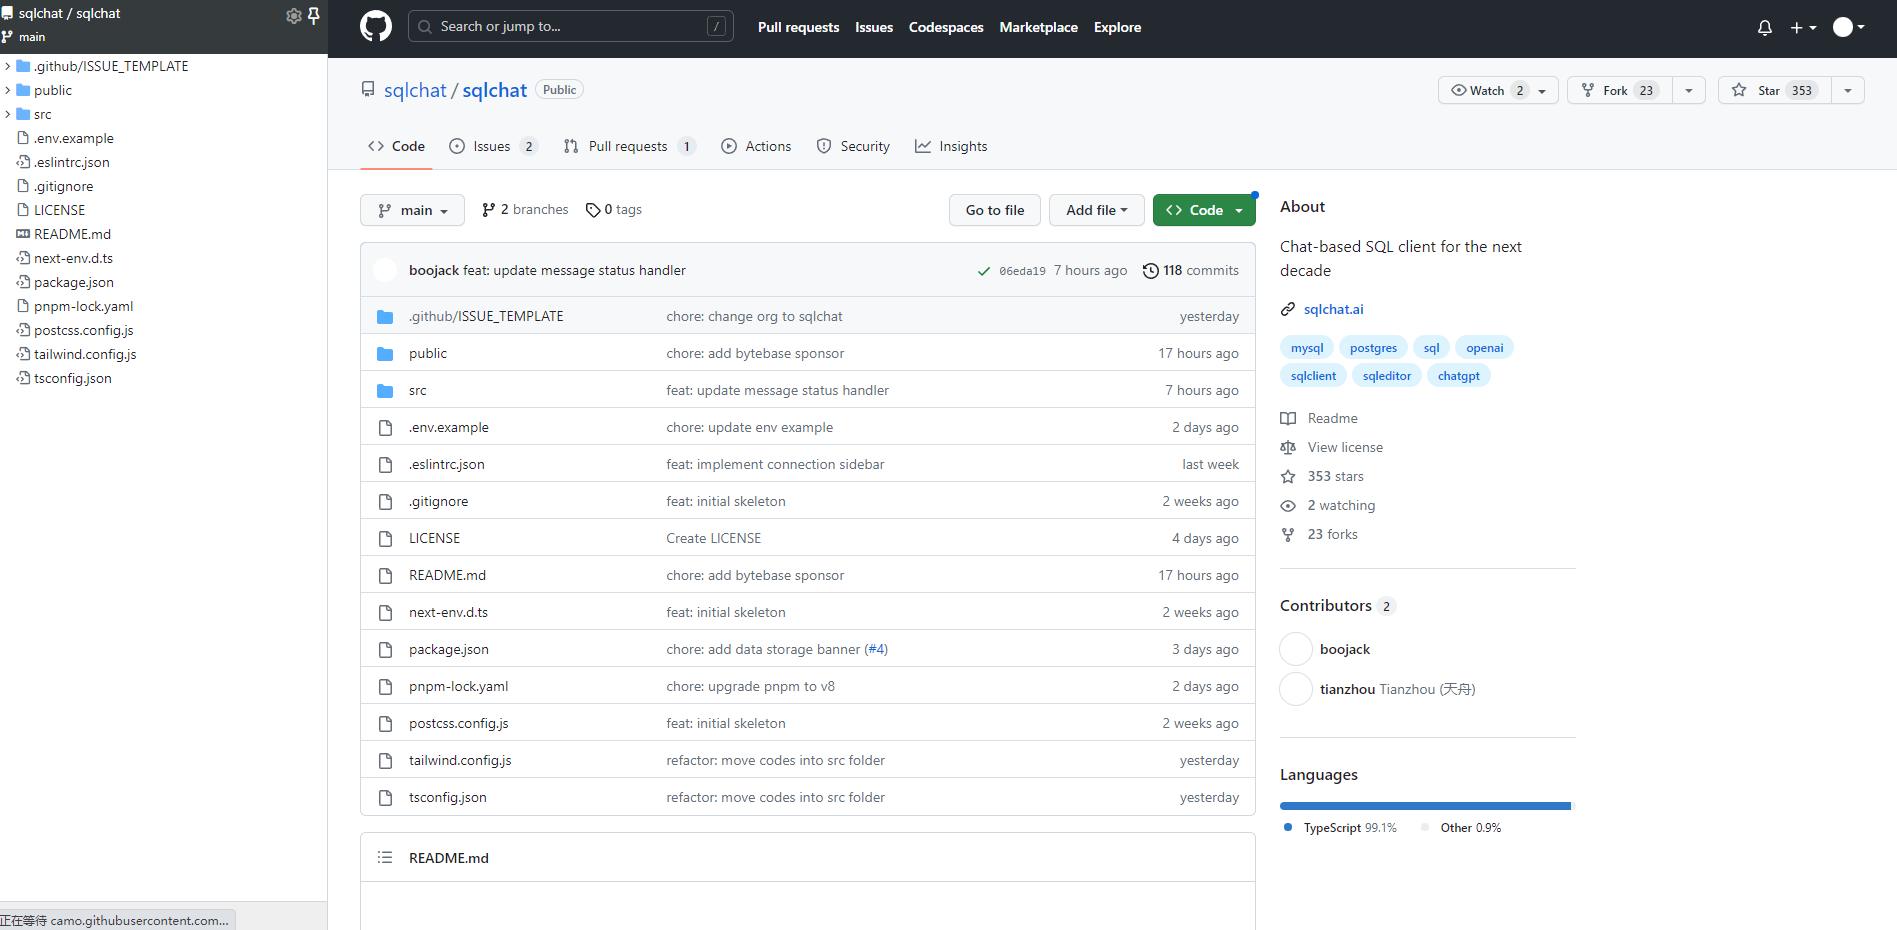The width and height of the screenshot is (1897, 930).
Task: Open the 118 commits link
Action: (x=1191, y=271)
